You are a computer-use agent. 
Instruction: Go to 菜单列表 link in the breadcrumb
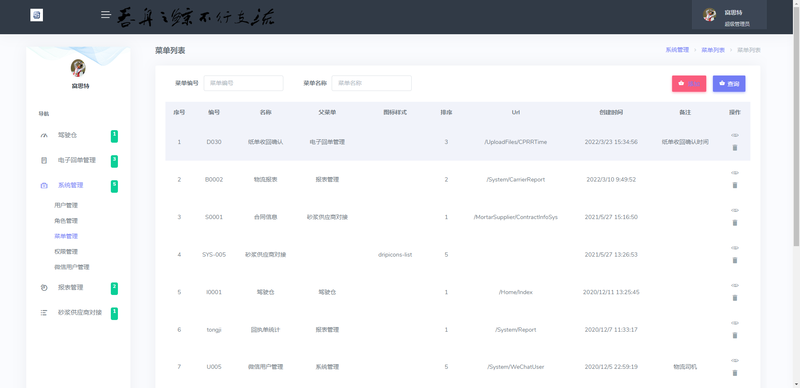[713, 50]
